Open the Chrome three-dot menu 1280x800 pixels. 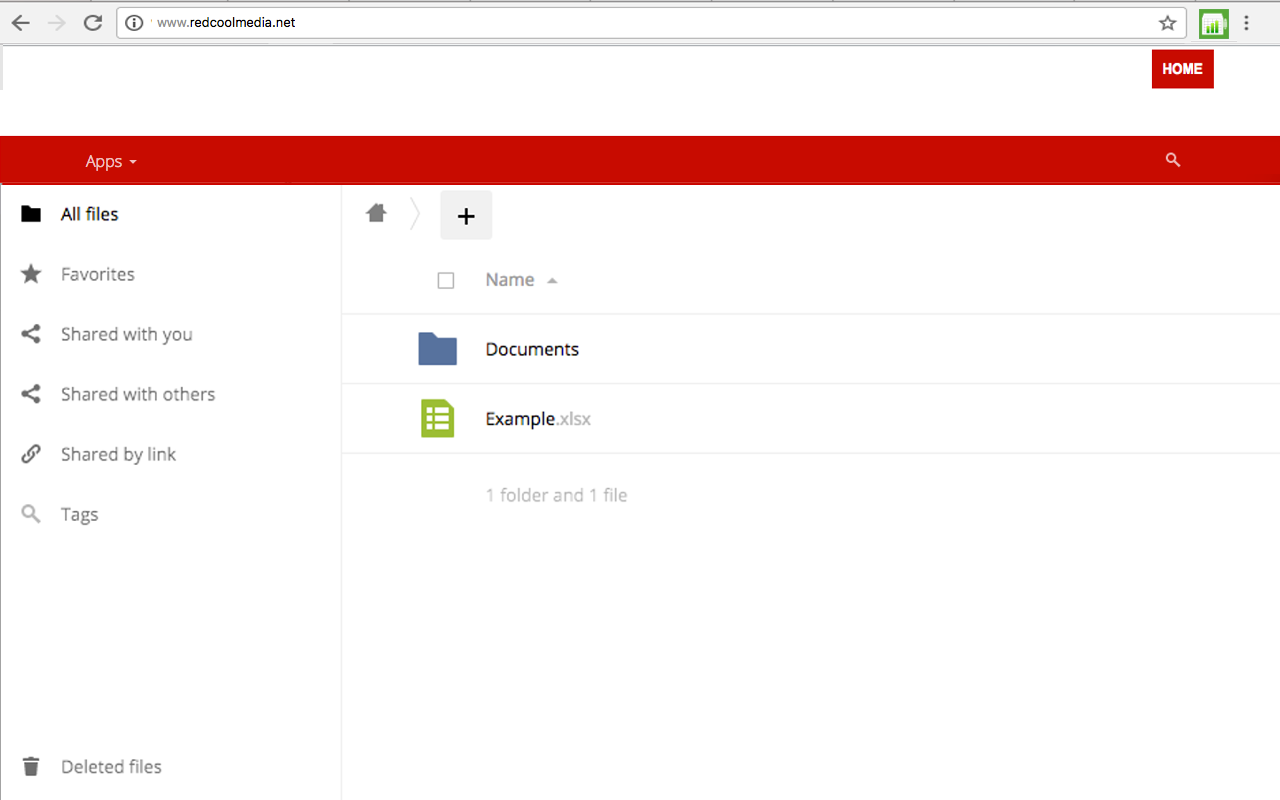pyautogui.click(x=1246, y=23)
